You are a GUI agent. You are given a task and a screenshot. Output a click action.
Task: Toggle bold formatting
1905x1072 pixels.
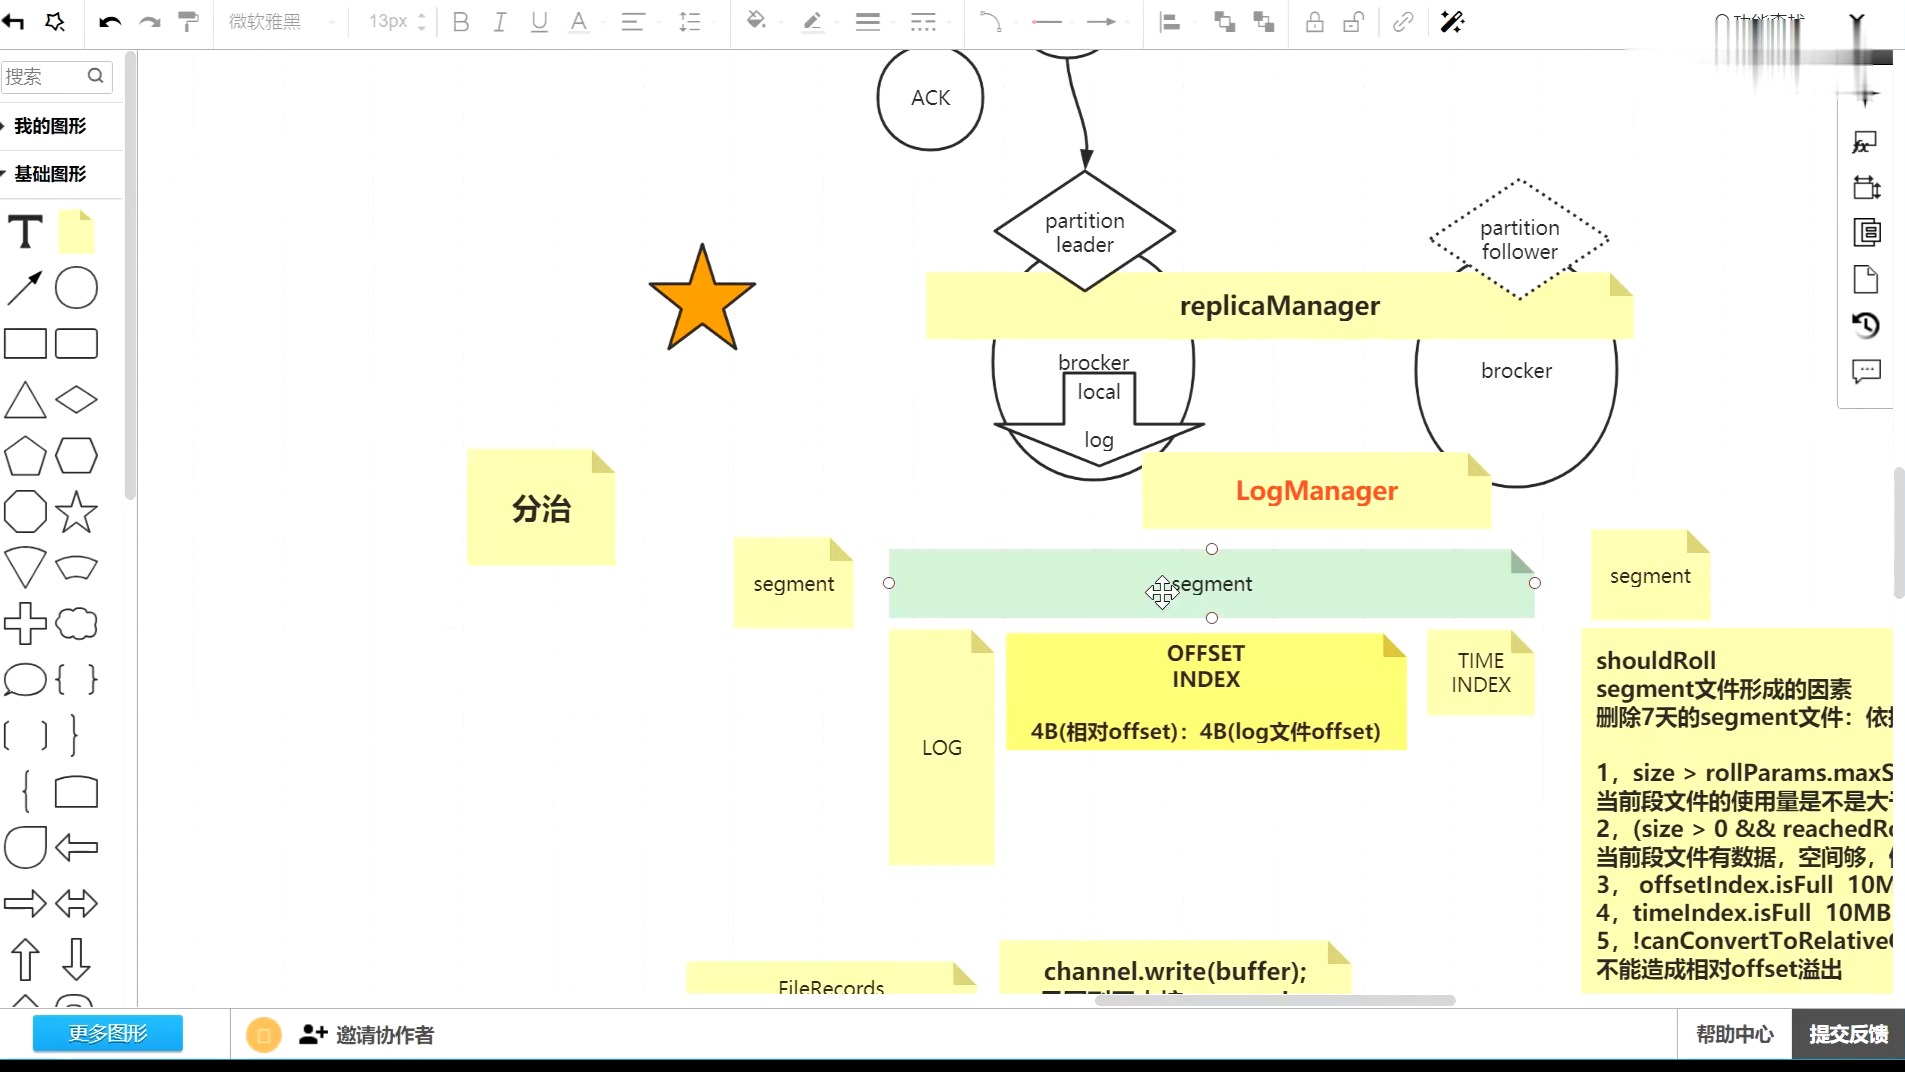[461, 22]
